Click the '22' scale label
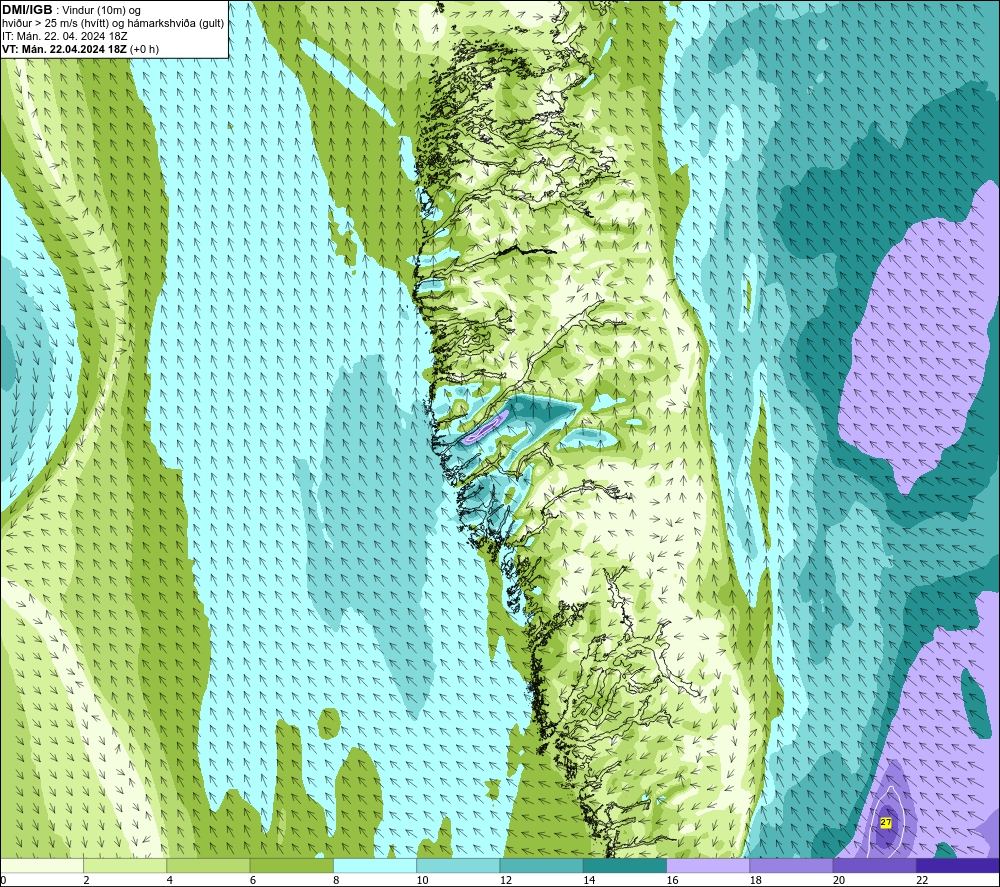This screenshot has width=1000, height=887. pyautogui.click(x=922, y=880)
